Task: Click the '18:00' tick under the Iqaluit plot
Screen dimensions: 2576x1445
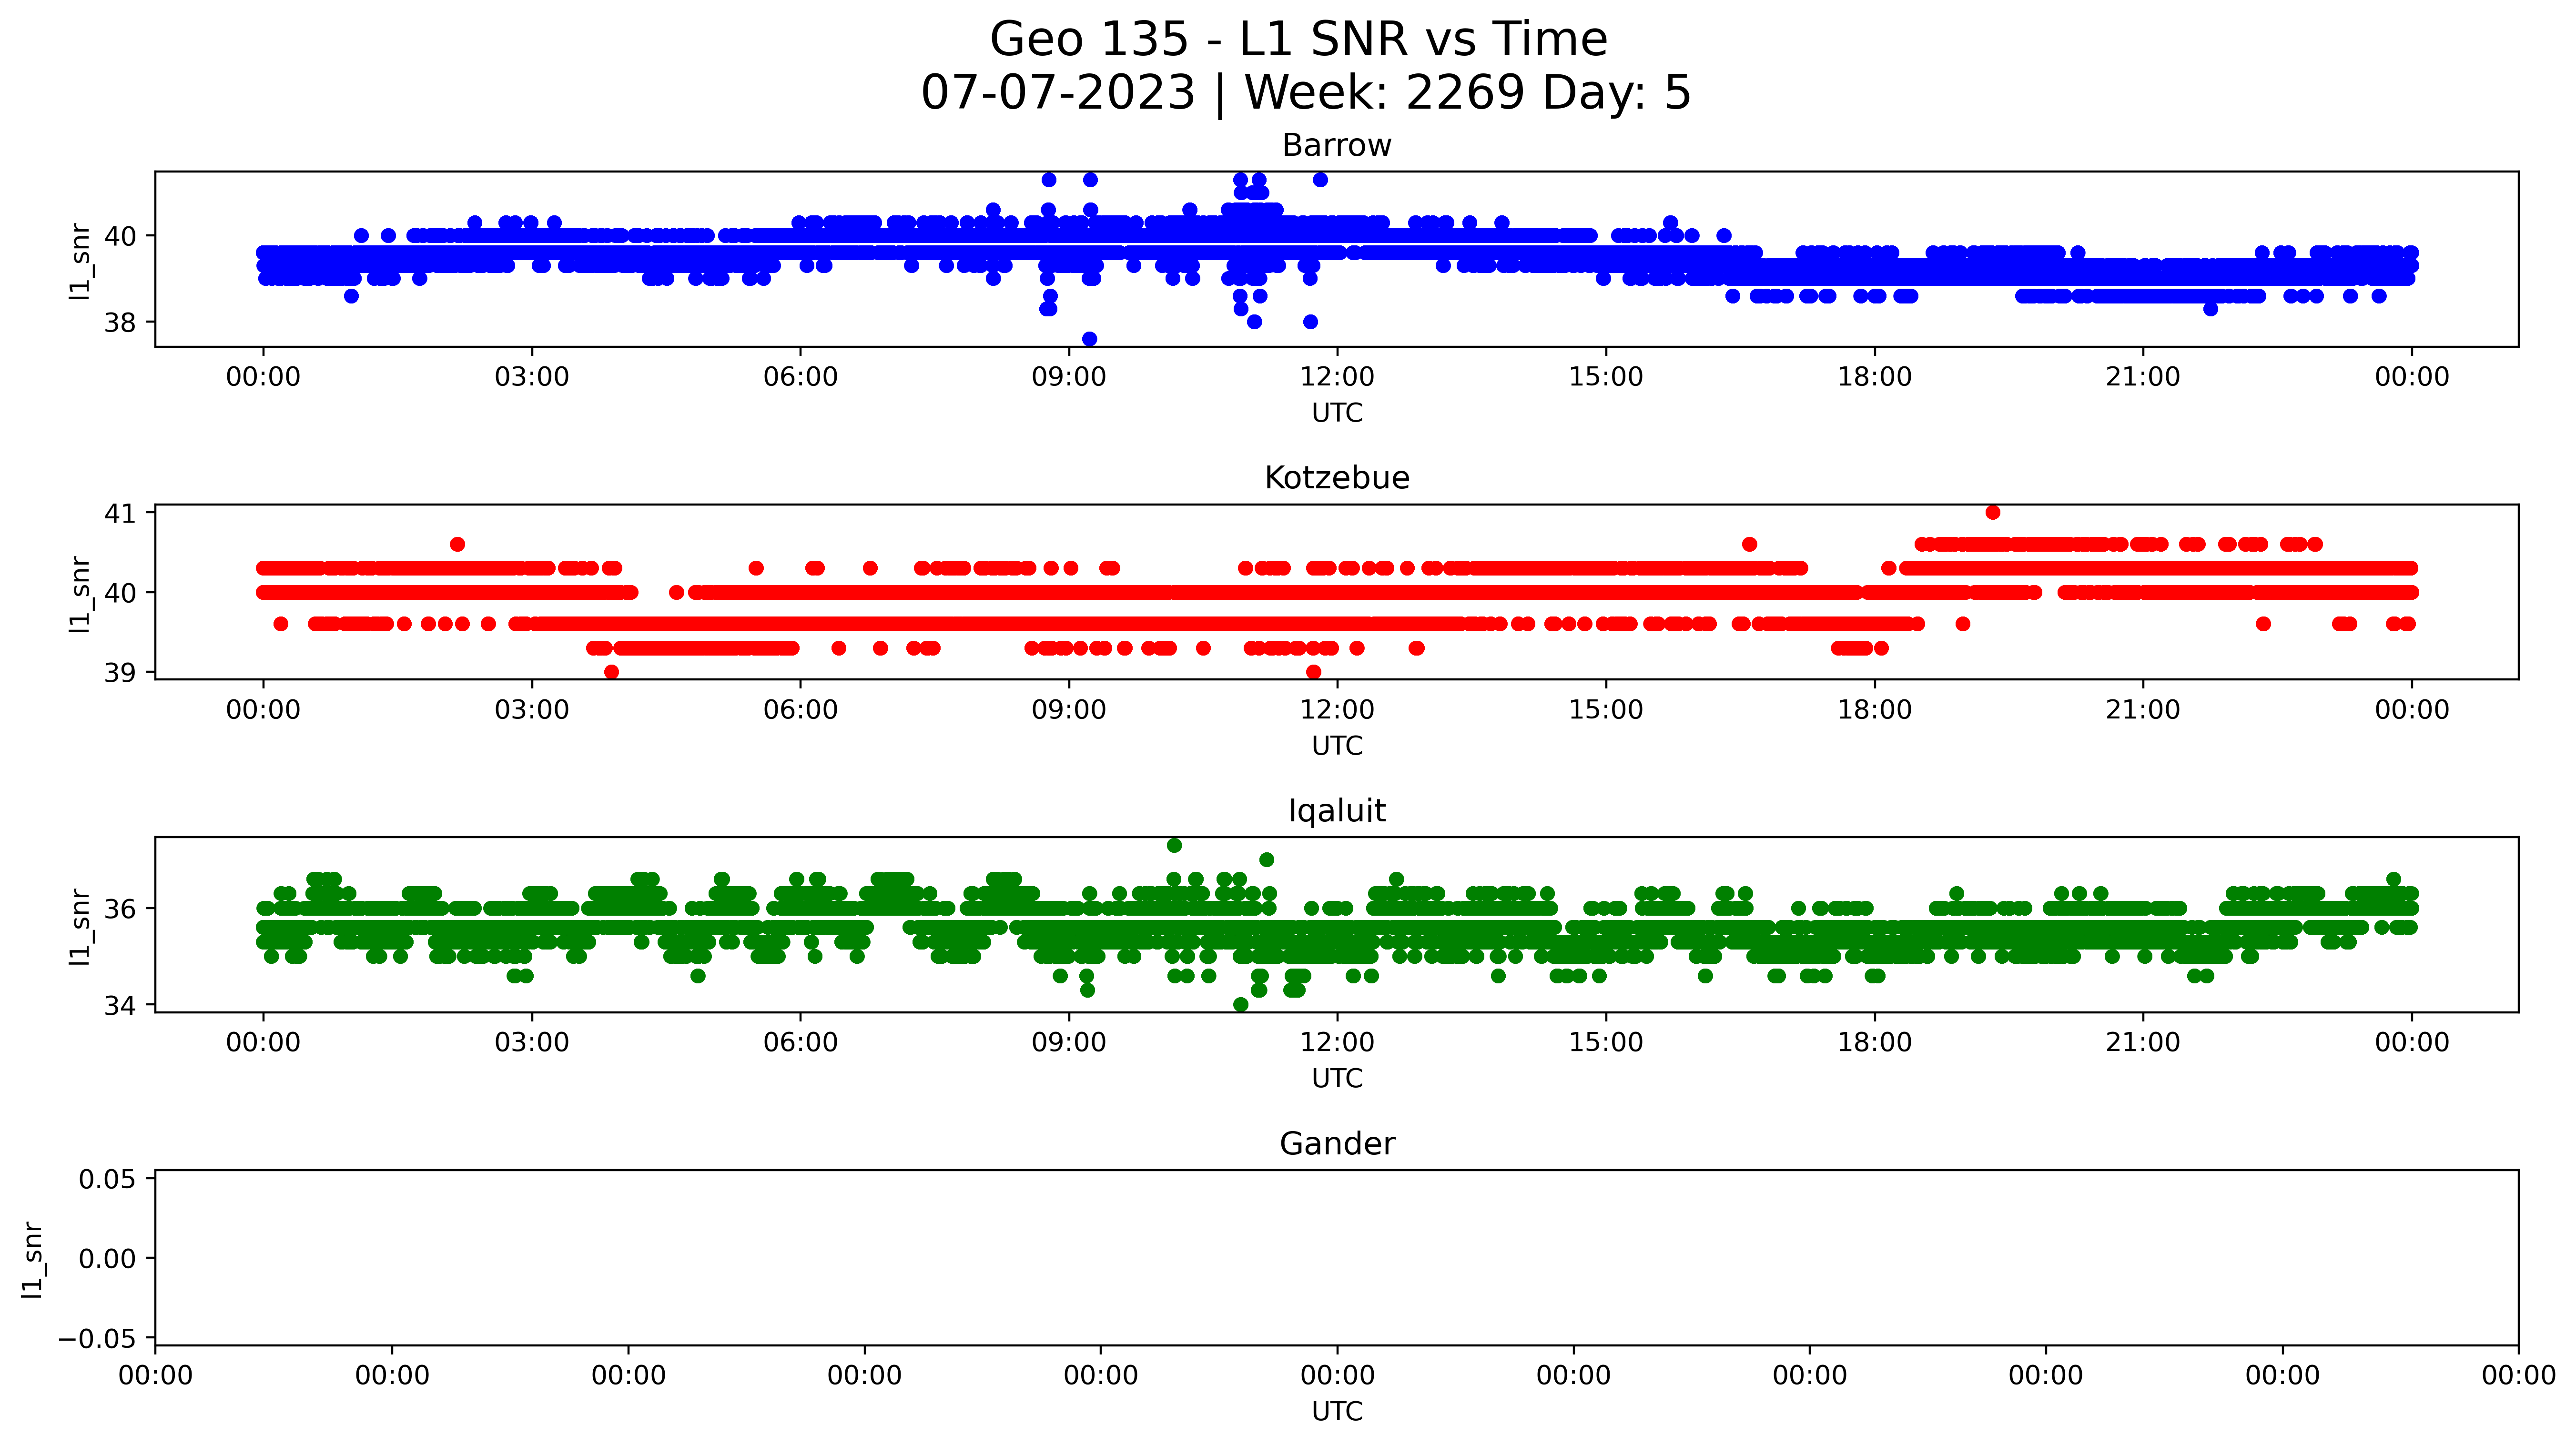Action: click(x=1874, y=1043)
